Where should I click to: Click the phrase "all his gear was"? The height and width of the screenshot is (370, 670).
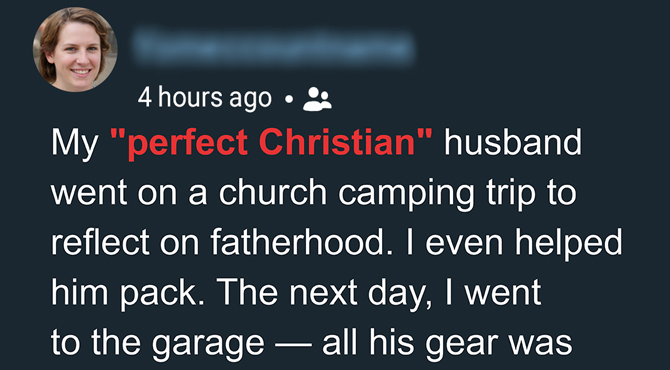(447, 343)
